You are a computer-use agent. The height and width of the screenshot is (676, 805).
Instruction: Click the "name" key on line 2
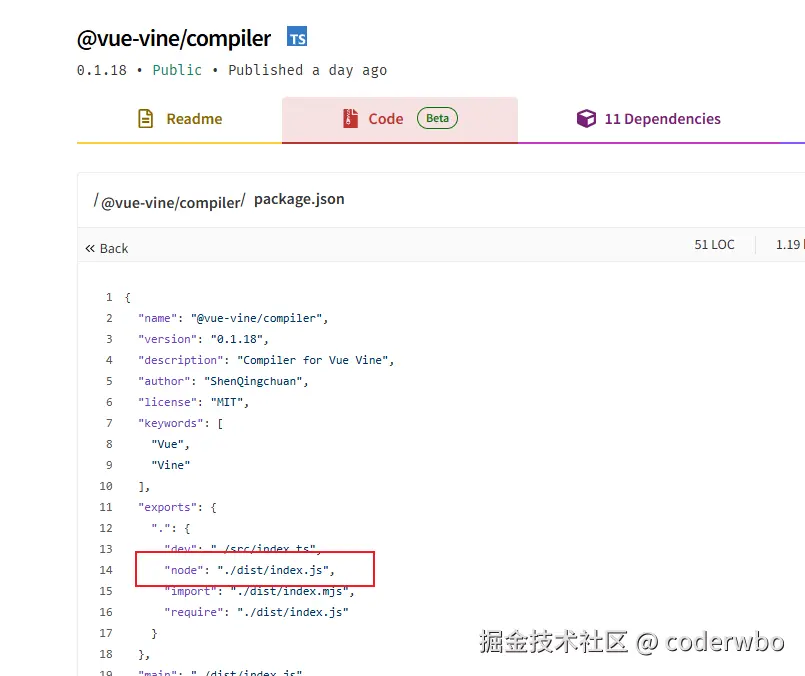[157, 318]
